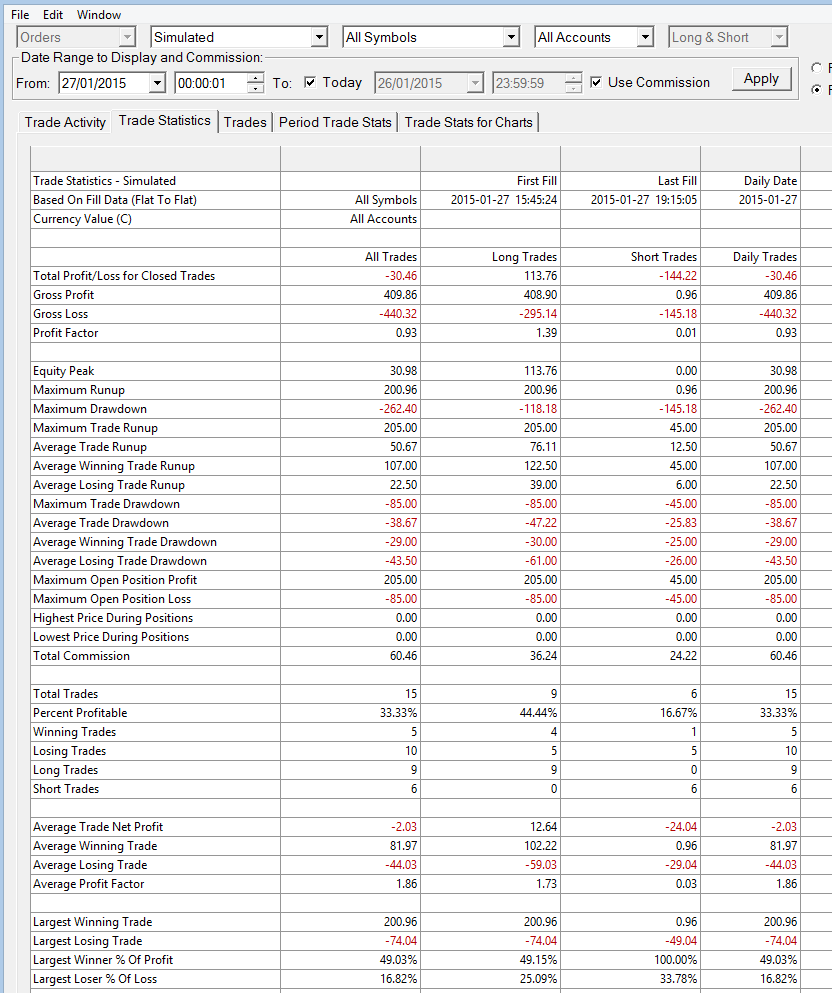Toggle the Use Commission checkbox

(x=596, y=82)
